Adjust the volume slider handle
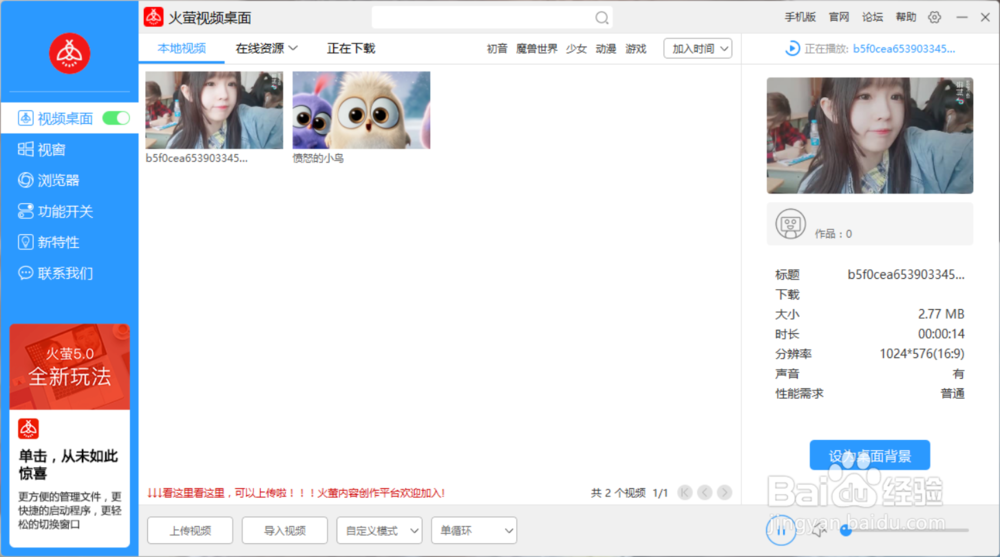This screenshot has width=1000, height=557. coord(846,530)
